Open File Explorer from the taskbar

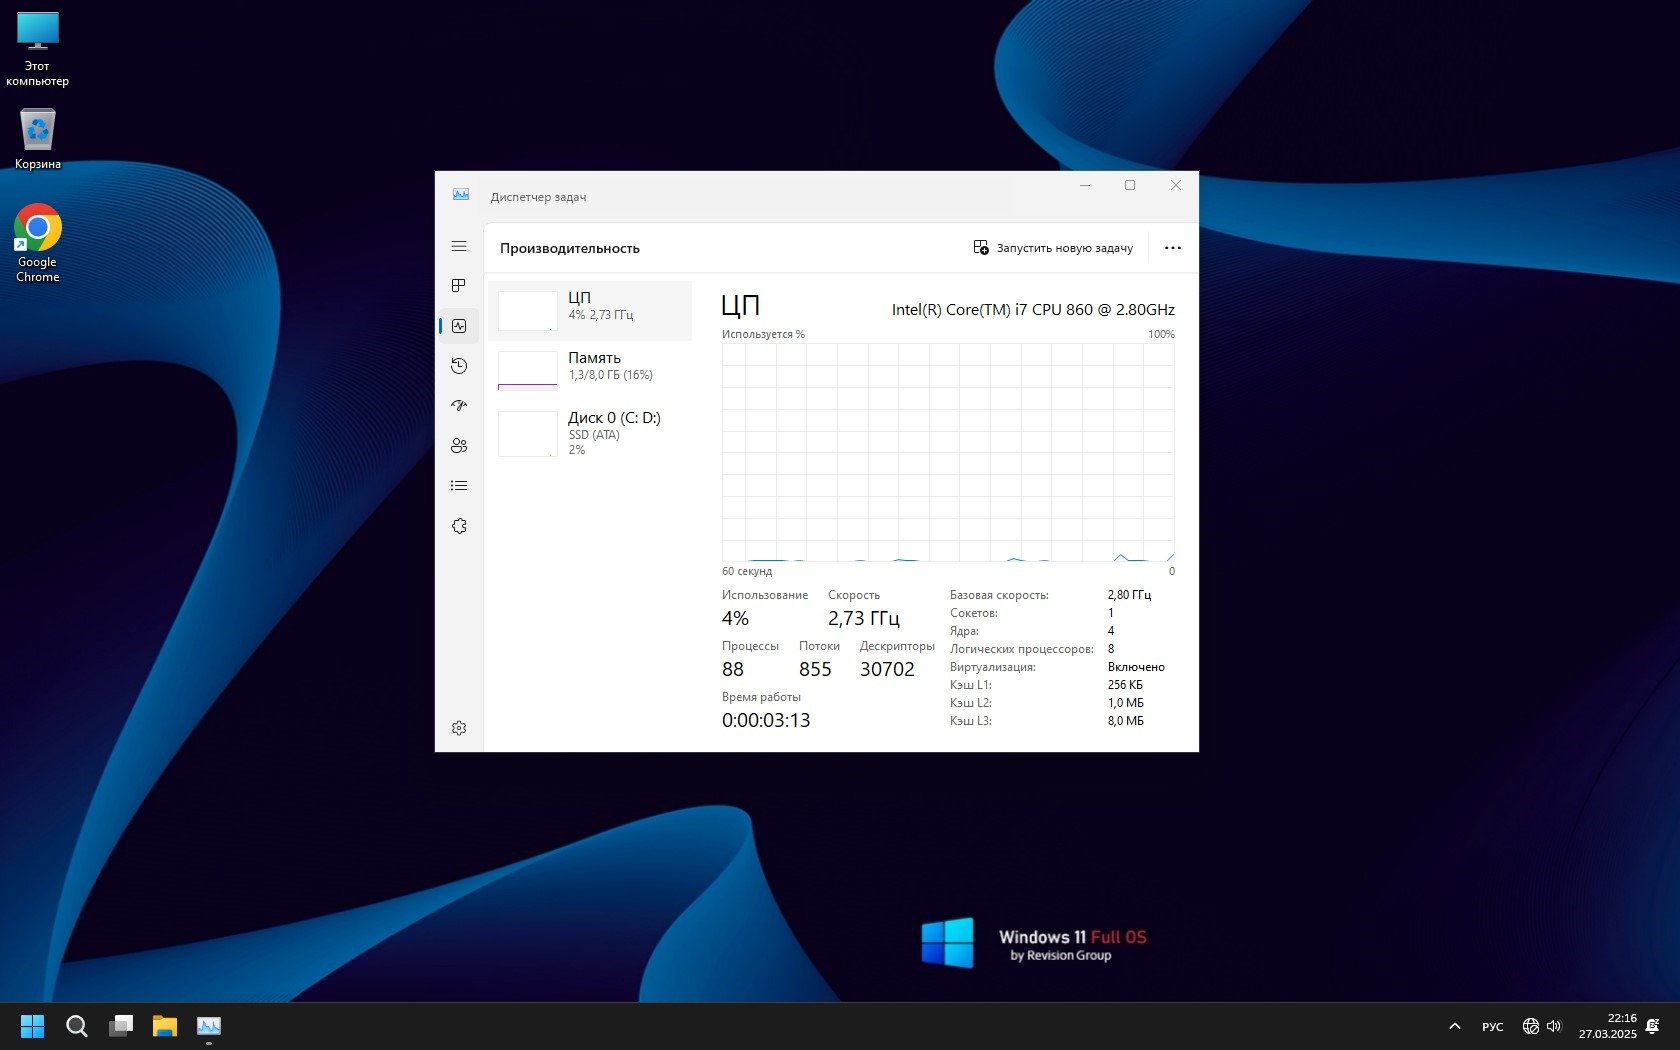click(x=165, y=1026)
